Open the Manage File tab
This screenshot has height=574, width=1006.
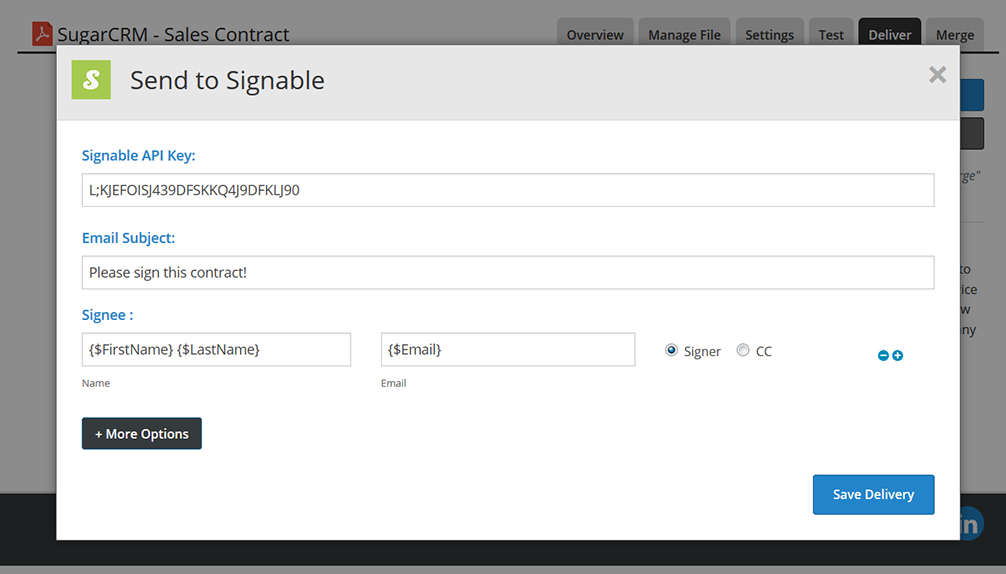[684, 34]
